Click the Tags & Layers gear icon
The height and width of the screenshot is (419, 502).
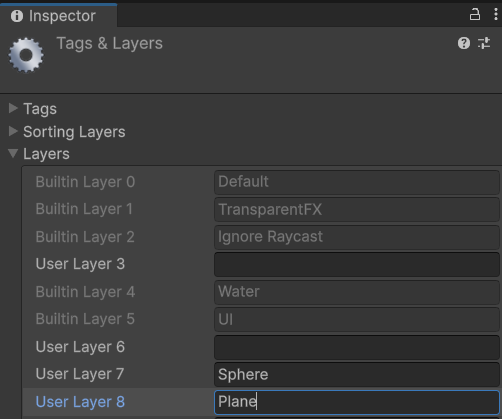point(26,55)
